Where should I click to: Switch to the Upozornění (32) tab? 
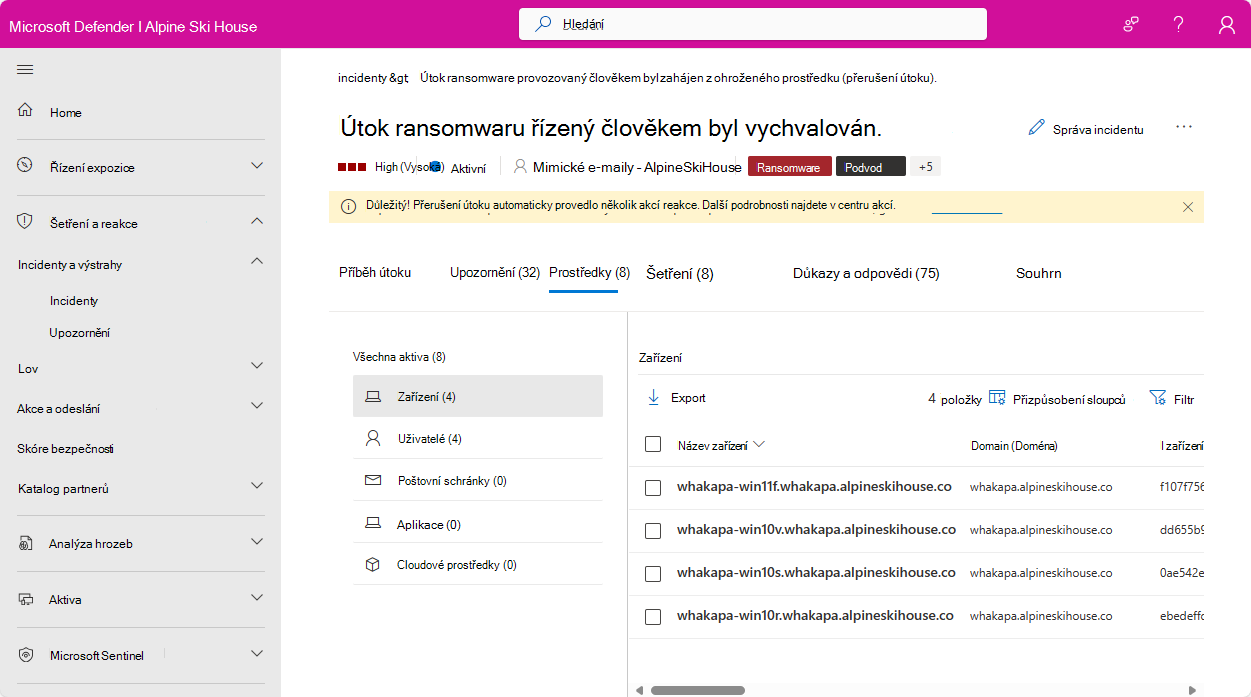(495, 272)
